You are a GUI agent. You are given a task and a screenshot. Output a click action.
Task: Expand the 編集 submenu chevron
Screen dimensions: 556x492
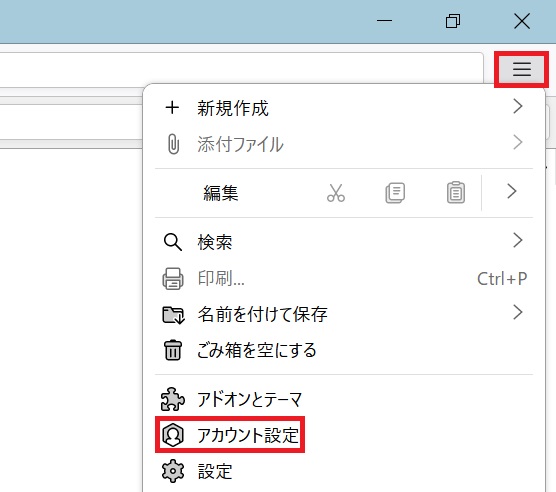511,191
